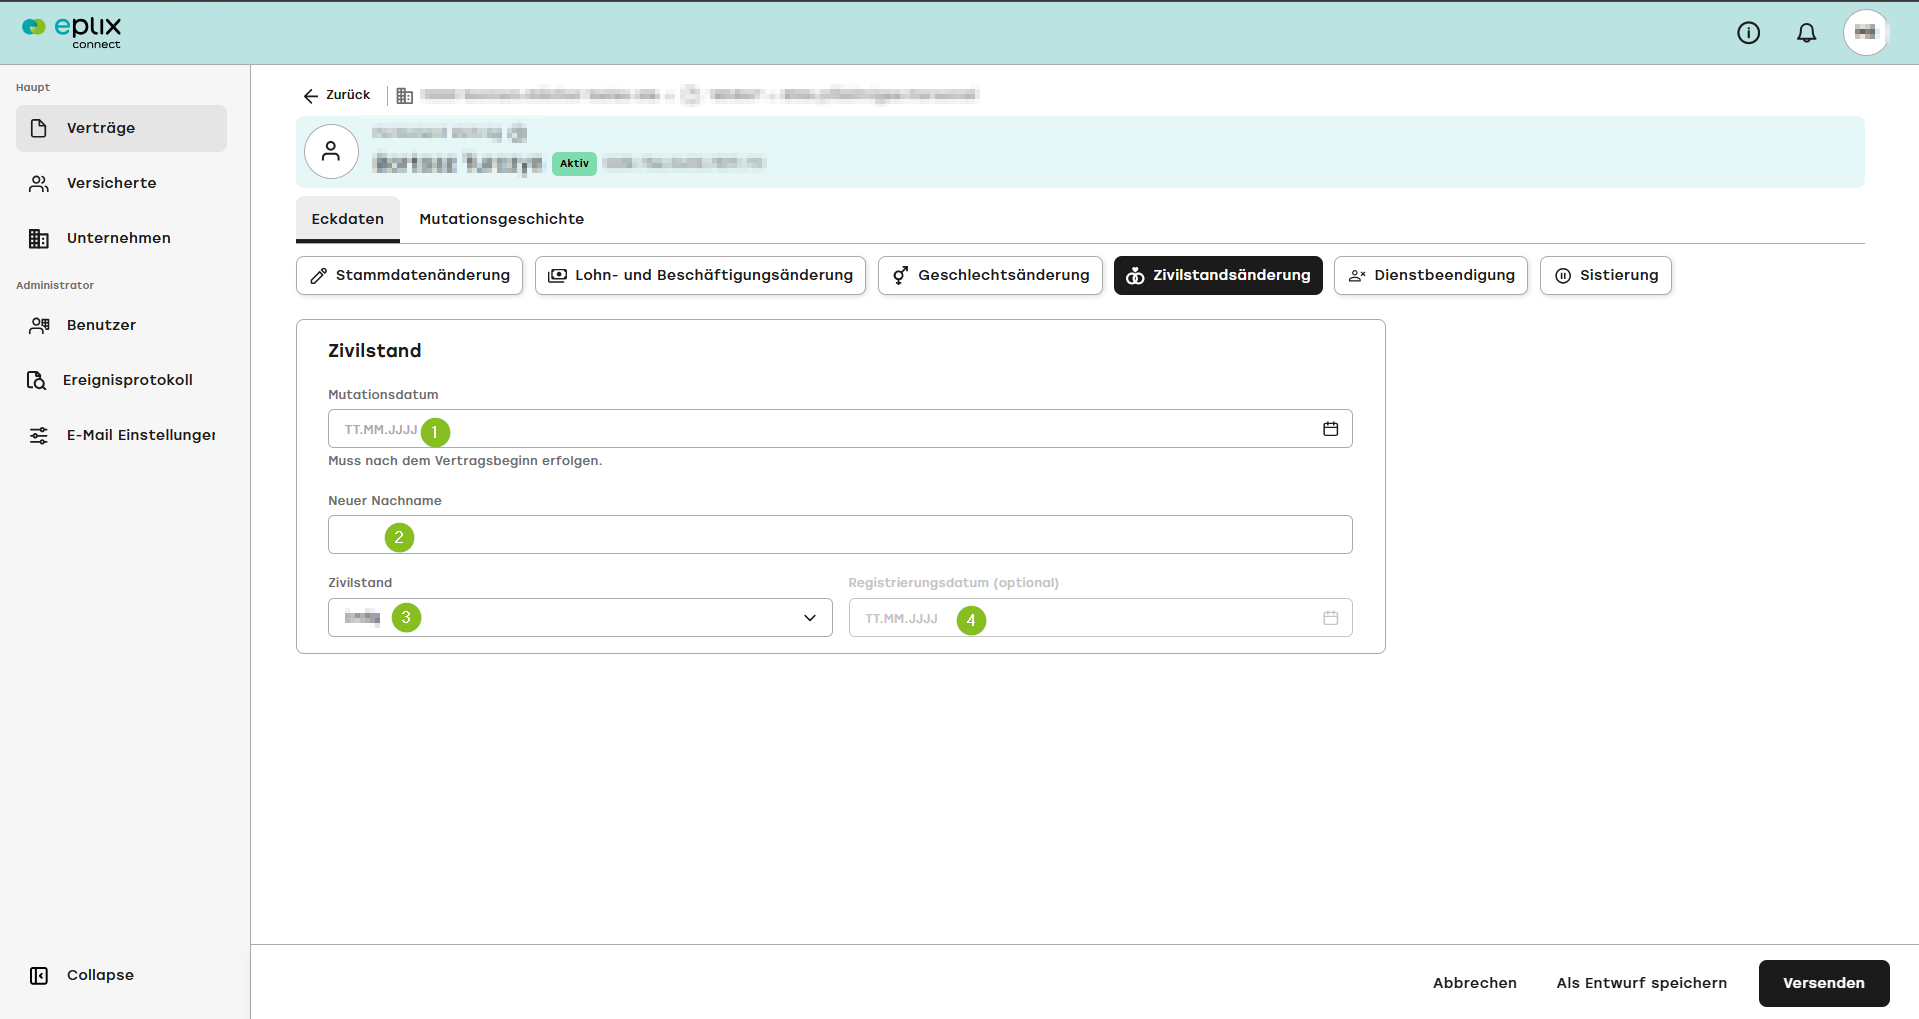
Task: Open the info icon in header
Action: [1748, 33]
